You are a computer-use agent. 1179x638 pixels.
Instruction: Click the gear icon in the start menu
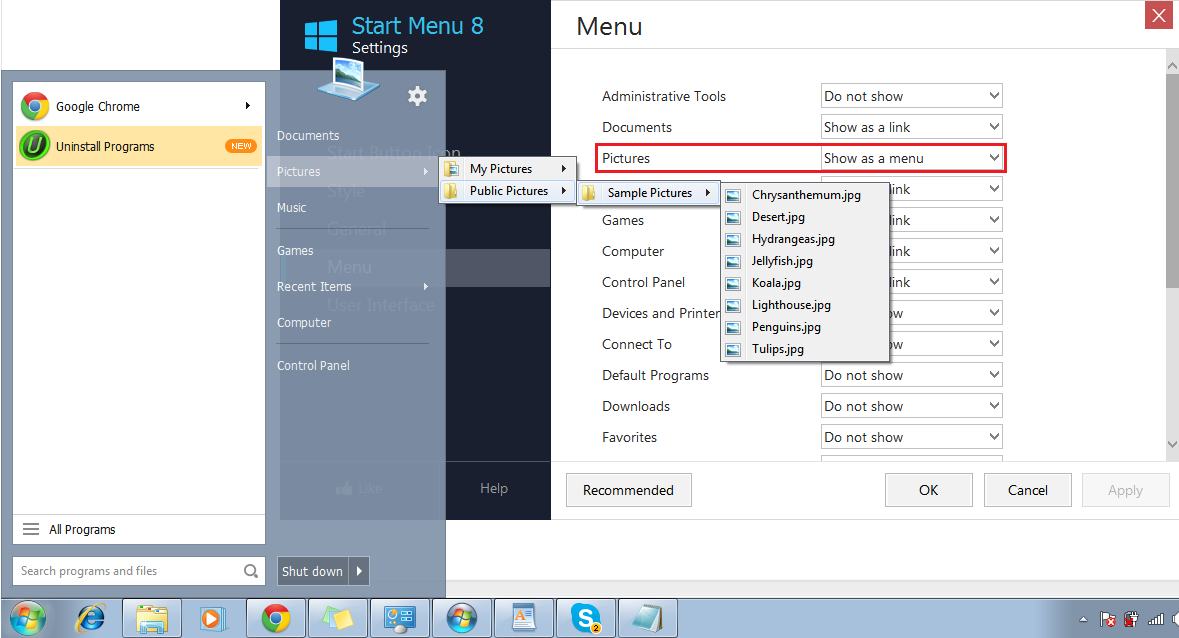pos(417,95)
